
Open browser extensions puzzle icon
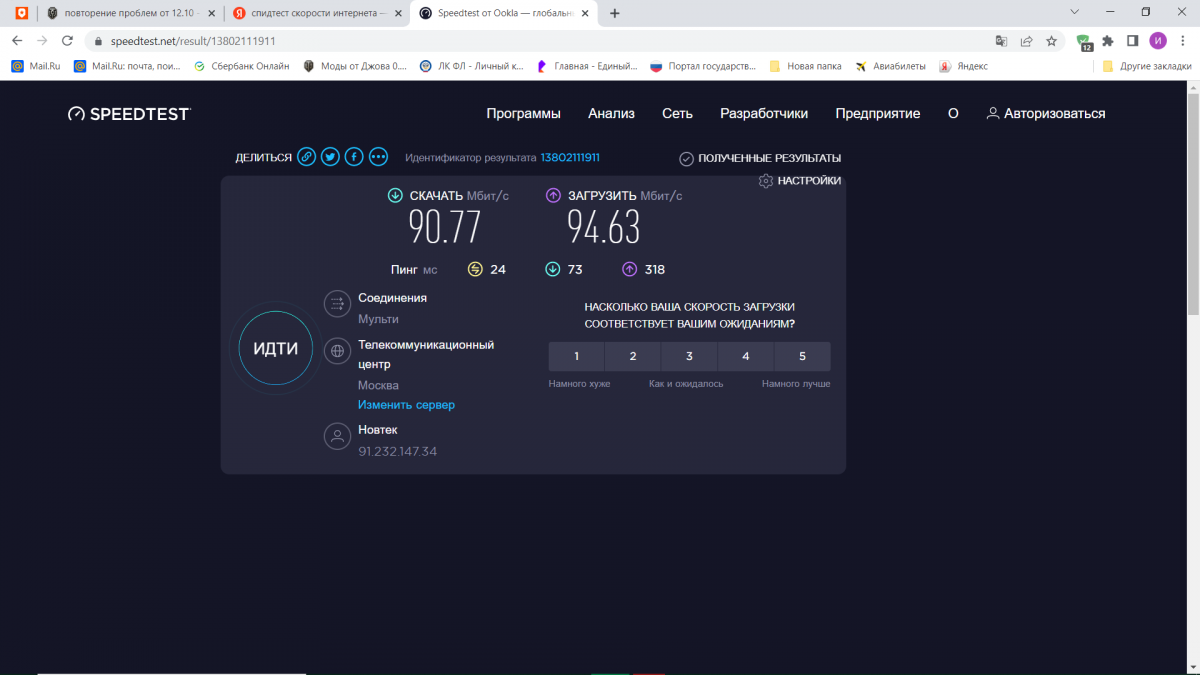(1108, 41)
